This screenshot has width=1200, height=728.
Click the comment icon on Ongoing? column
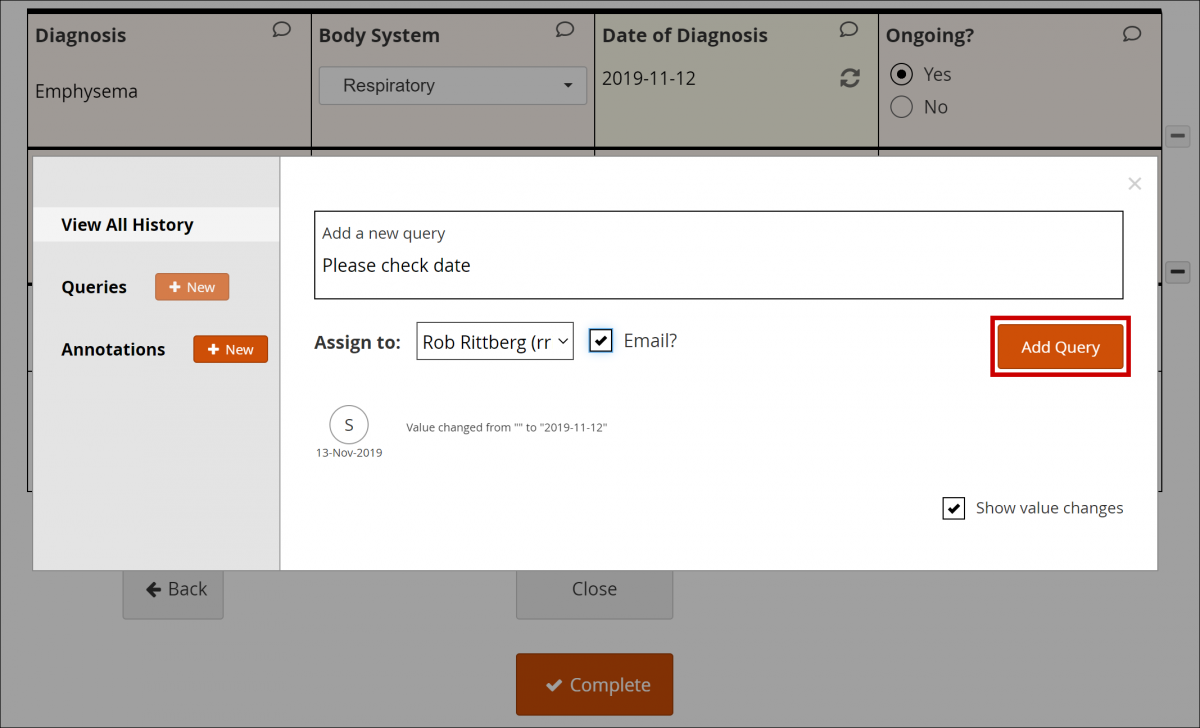(1131, 33)
